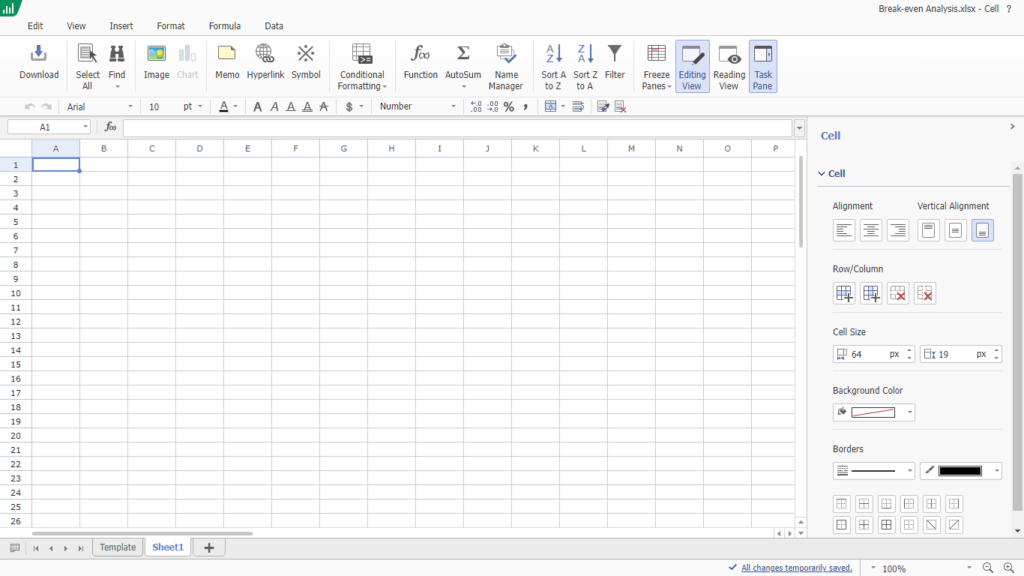Apply bold text formatting
The image size is (1024, 576).
pyautogui.click(x=257, y=106)
